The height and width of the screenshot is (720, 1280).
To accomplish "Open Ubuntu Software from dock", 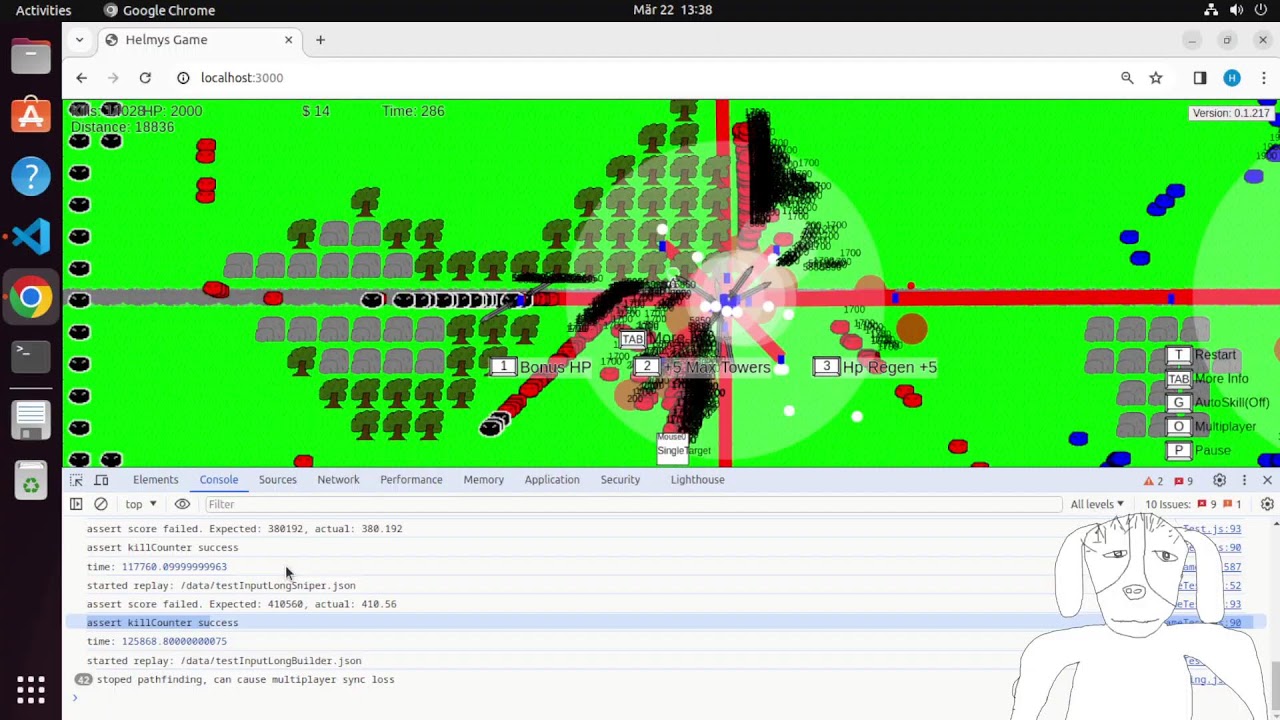I will (x=31, y=115).
